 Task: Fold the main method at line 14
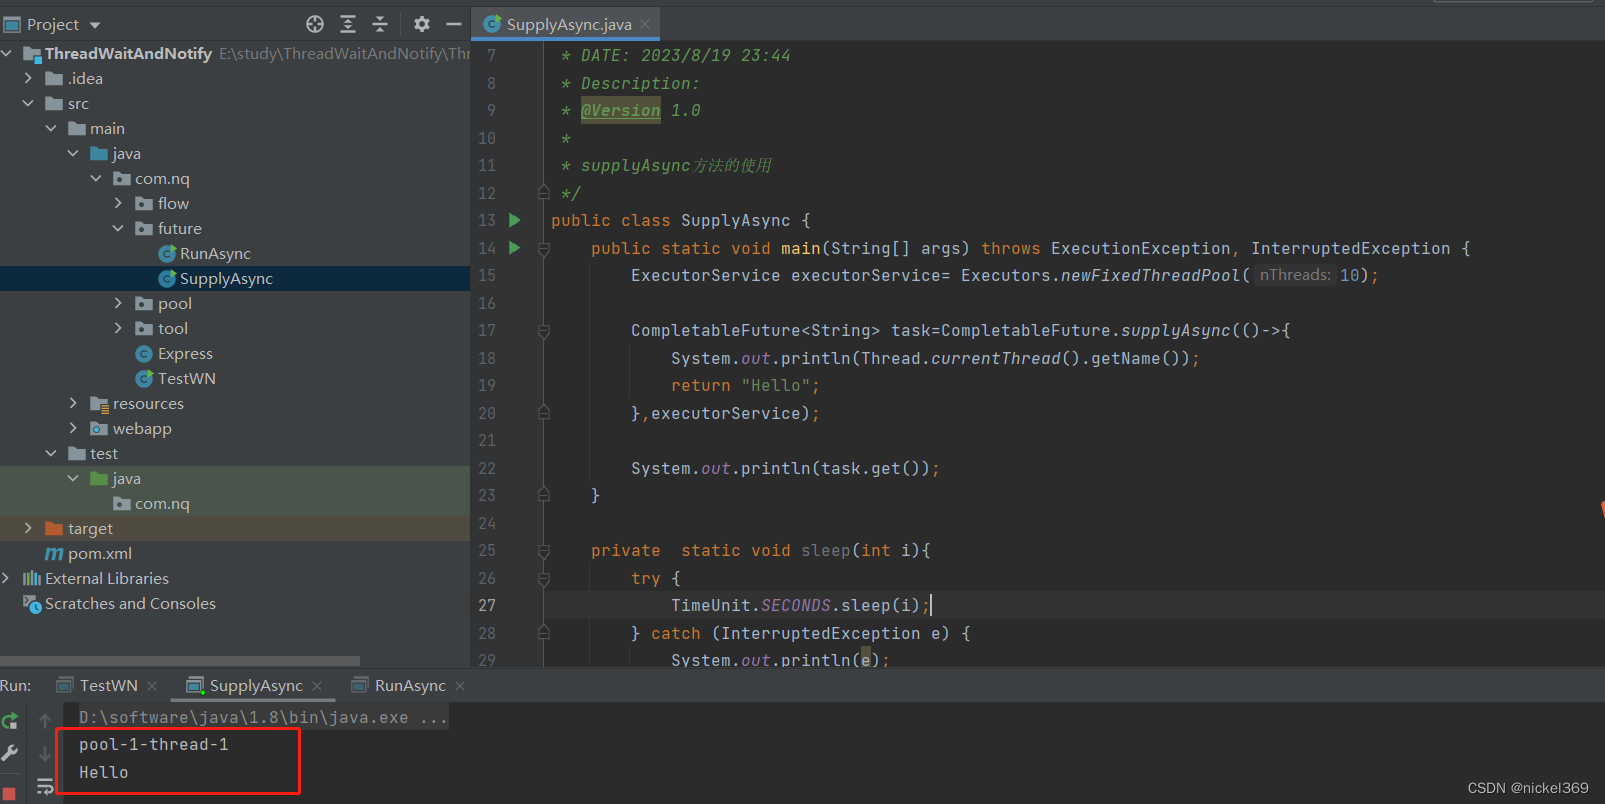(544, 248)
